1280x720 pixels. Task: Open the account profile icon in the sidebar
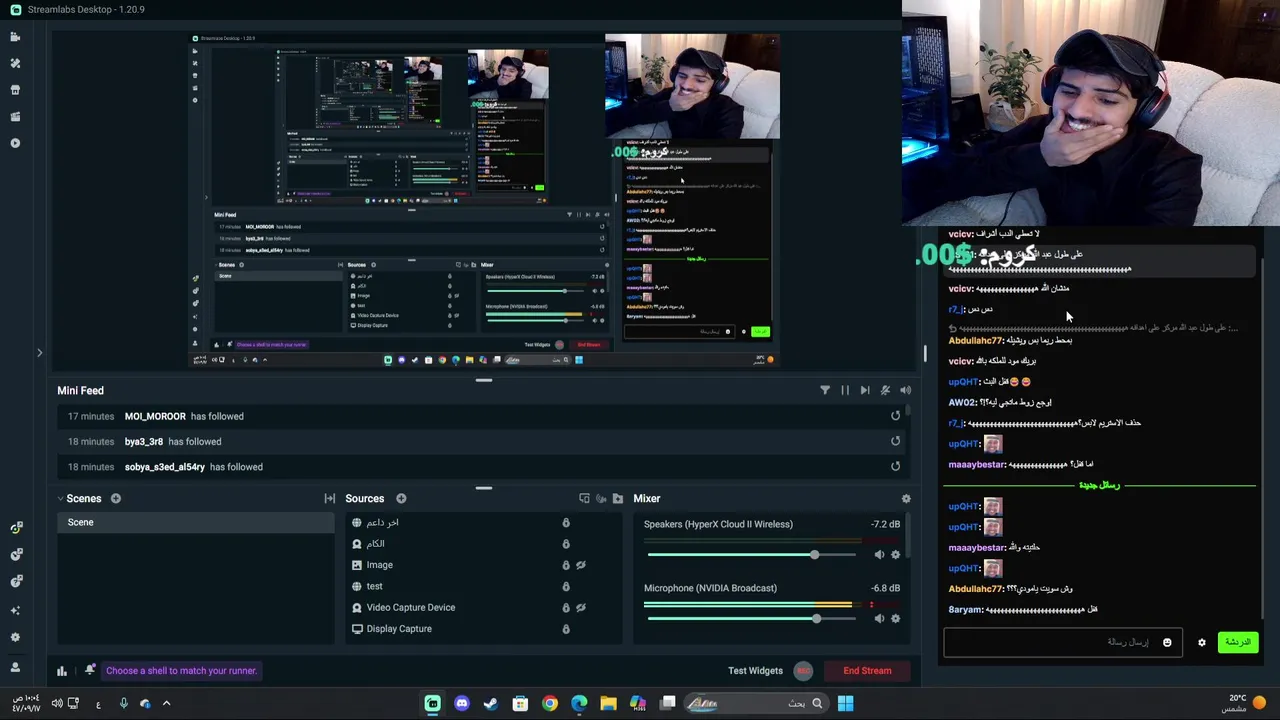pos(15,667)
